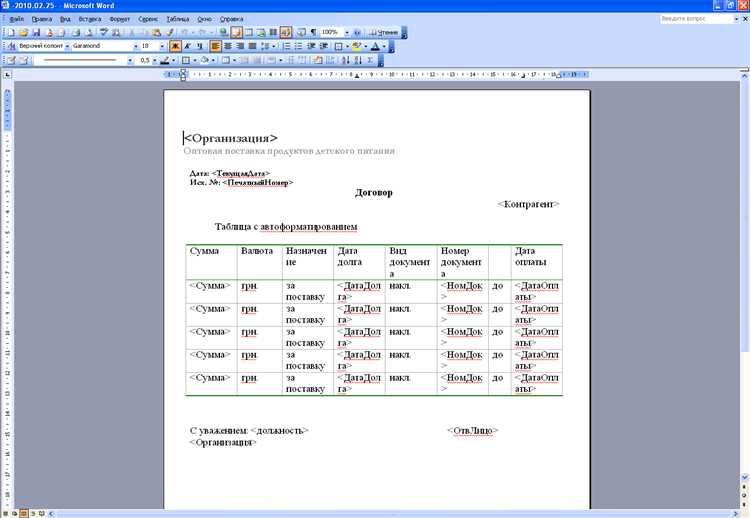Toggle bold formatting
This screenshot has height=518, width=750.
pyautogui.click(x=175, y=46)
